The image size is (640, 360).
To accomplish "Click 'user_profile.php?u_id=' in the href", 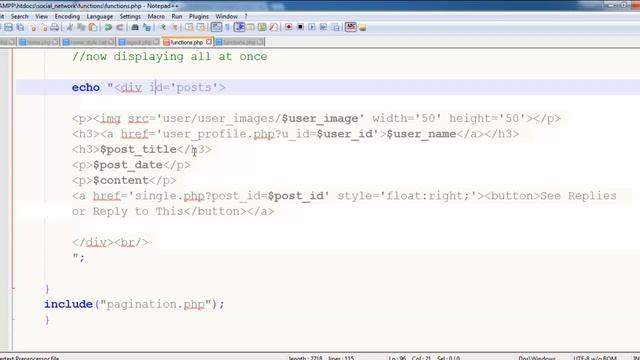I will [x=240, y=134].
